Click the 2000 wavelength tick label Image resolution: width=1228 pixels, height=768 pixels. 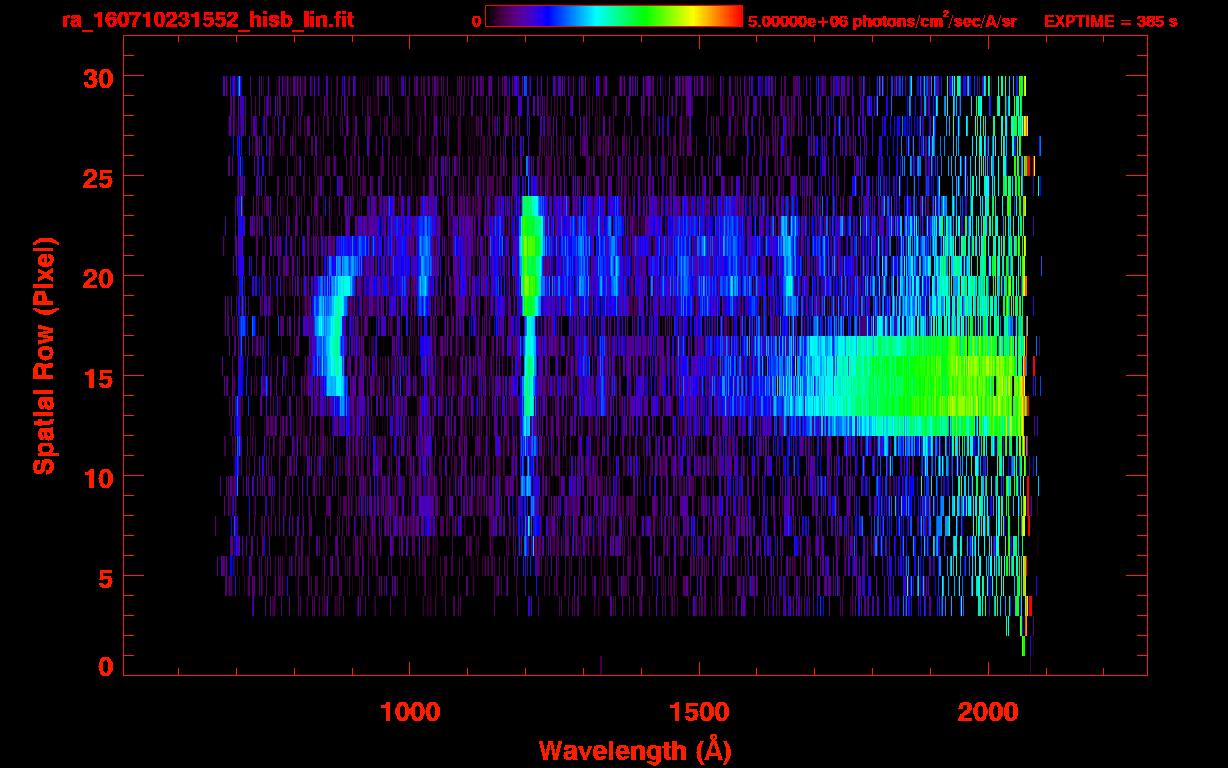tap(988, 711)
